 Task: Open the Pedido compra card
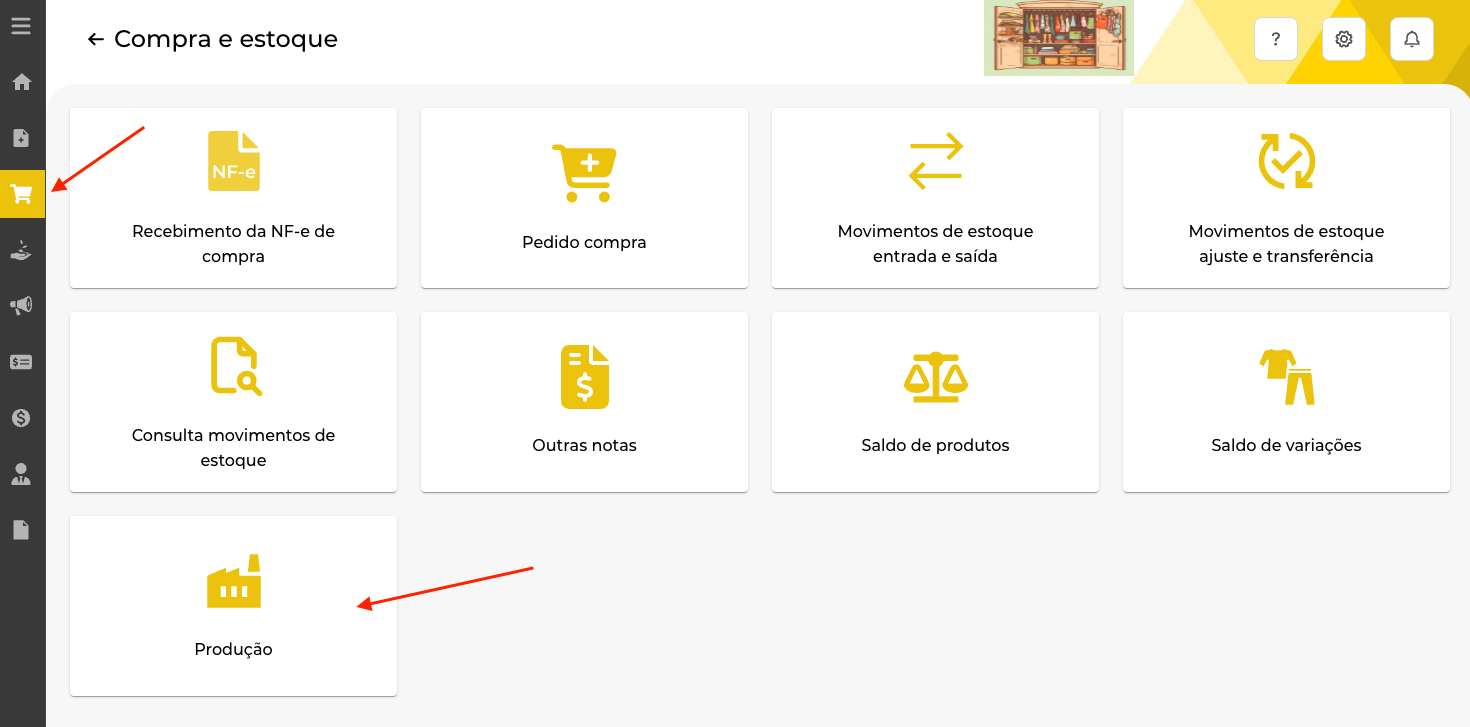pyautogui.click(x=584, y=198)
